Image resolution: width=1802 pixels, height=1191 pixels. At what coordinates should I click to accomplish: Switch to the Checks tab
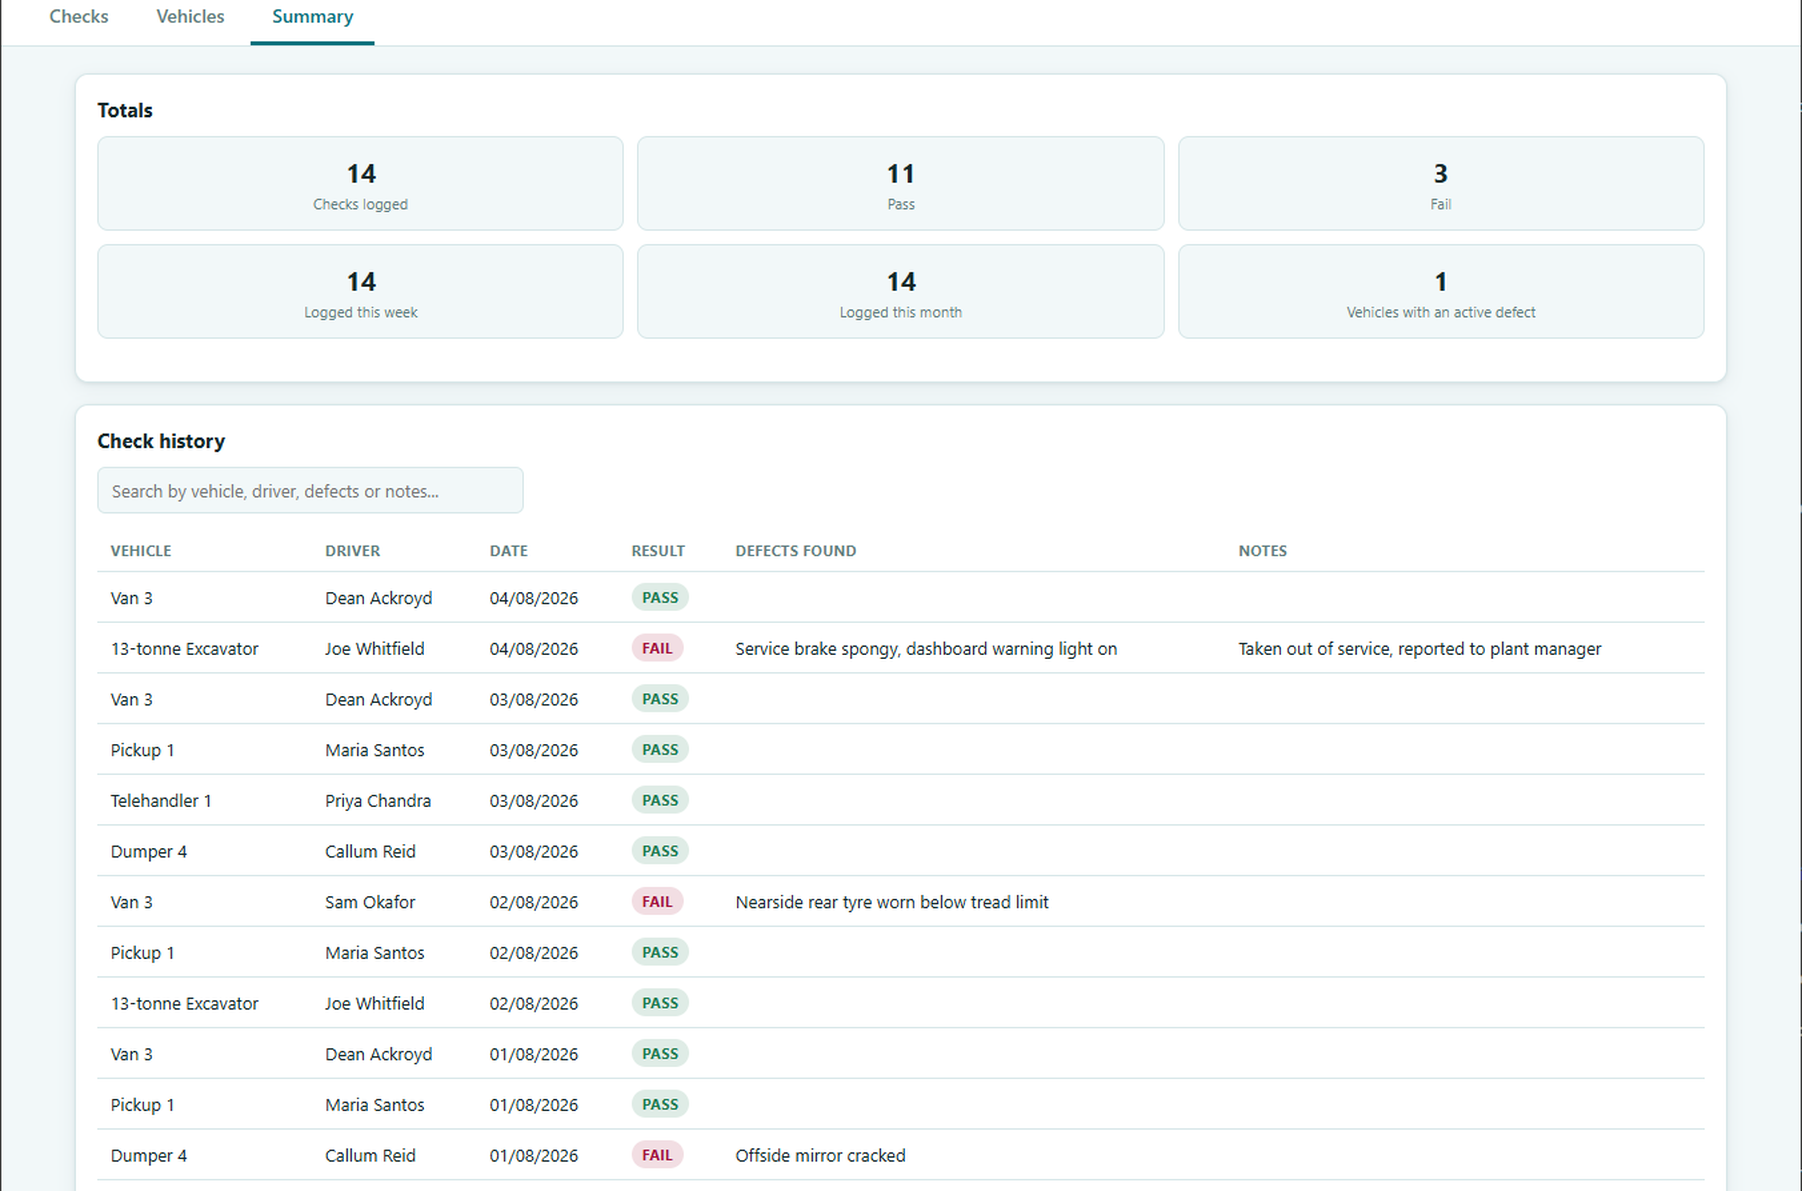[x=79, y=17]
